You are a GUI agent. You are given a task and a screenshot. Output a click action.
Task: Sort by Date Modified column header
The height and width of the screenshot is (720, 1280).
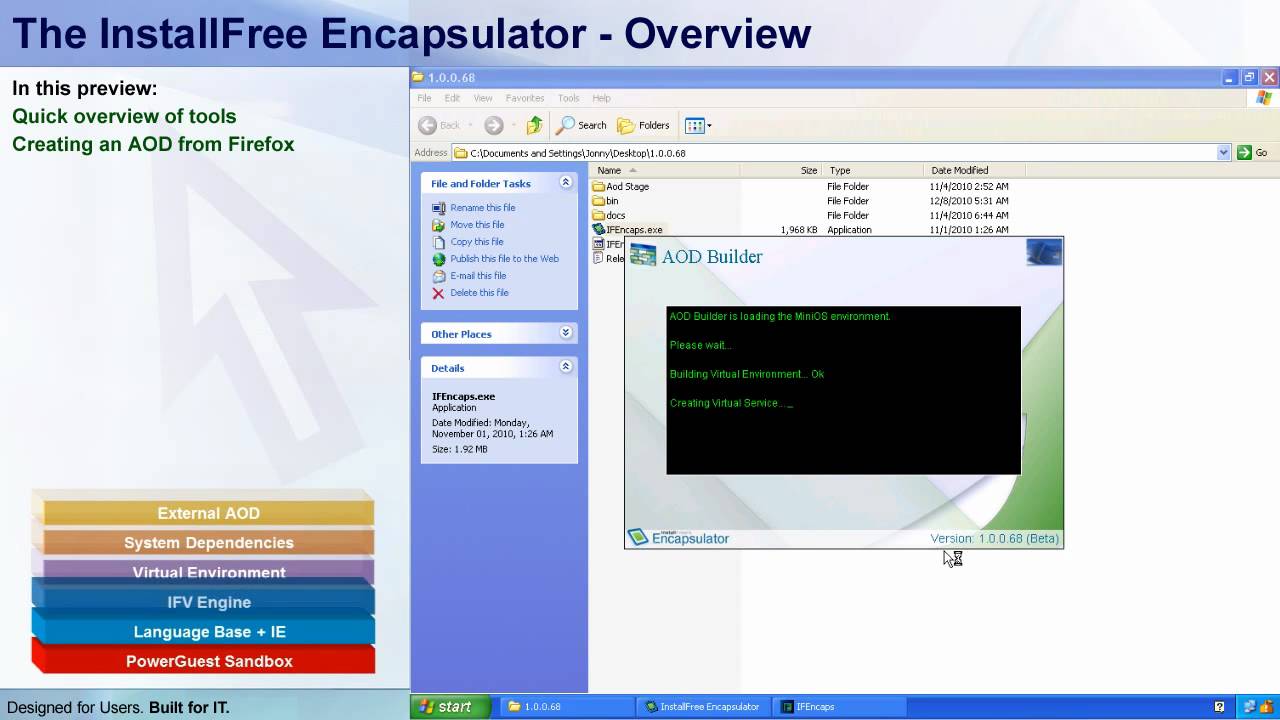[975, 170]
